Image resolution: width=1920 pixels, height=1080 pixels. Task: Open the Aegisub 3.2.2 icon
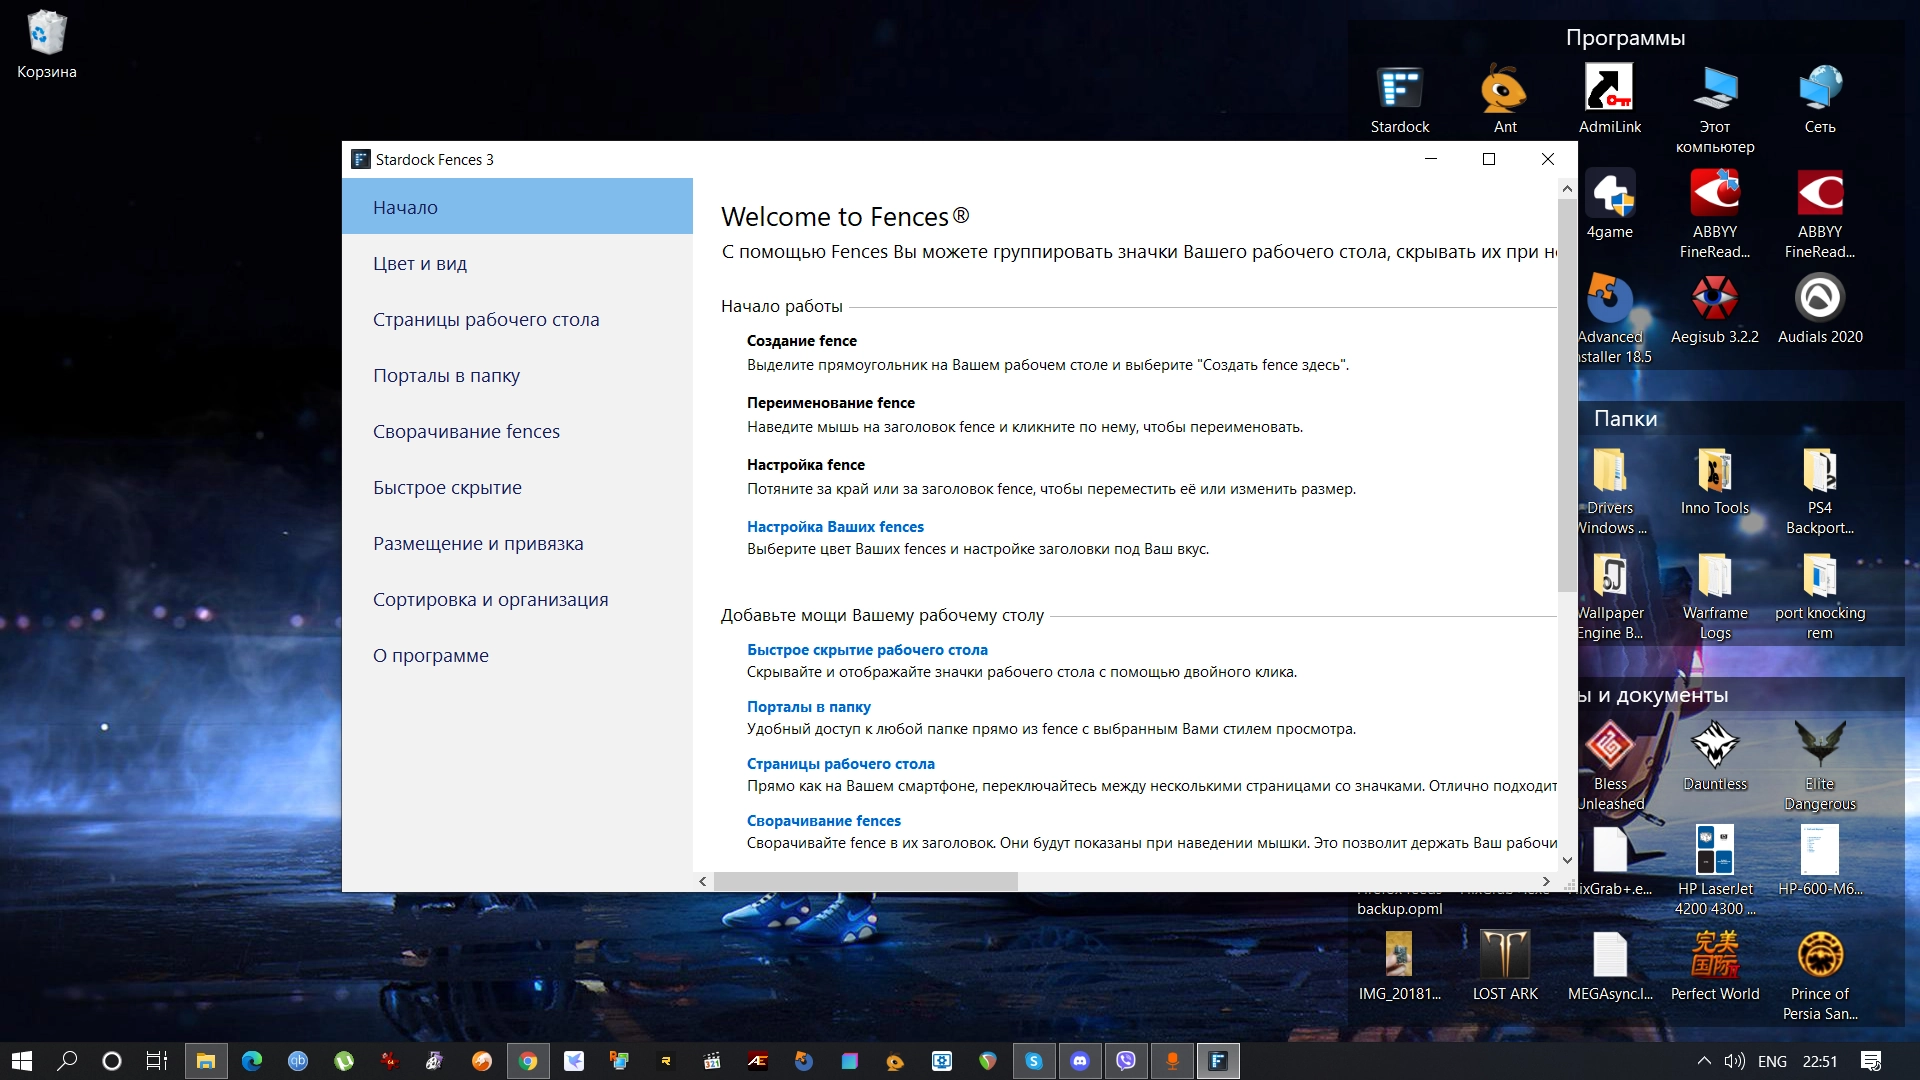pyautogui.click(x=1715, y=309)
